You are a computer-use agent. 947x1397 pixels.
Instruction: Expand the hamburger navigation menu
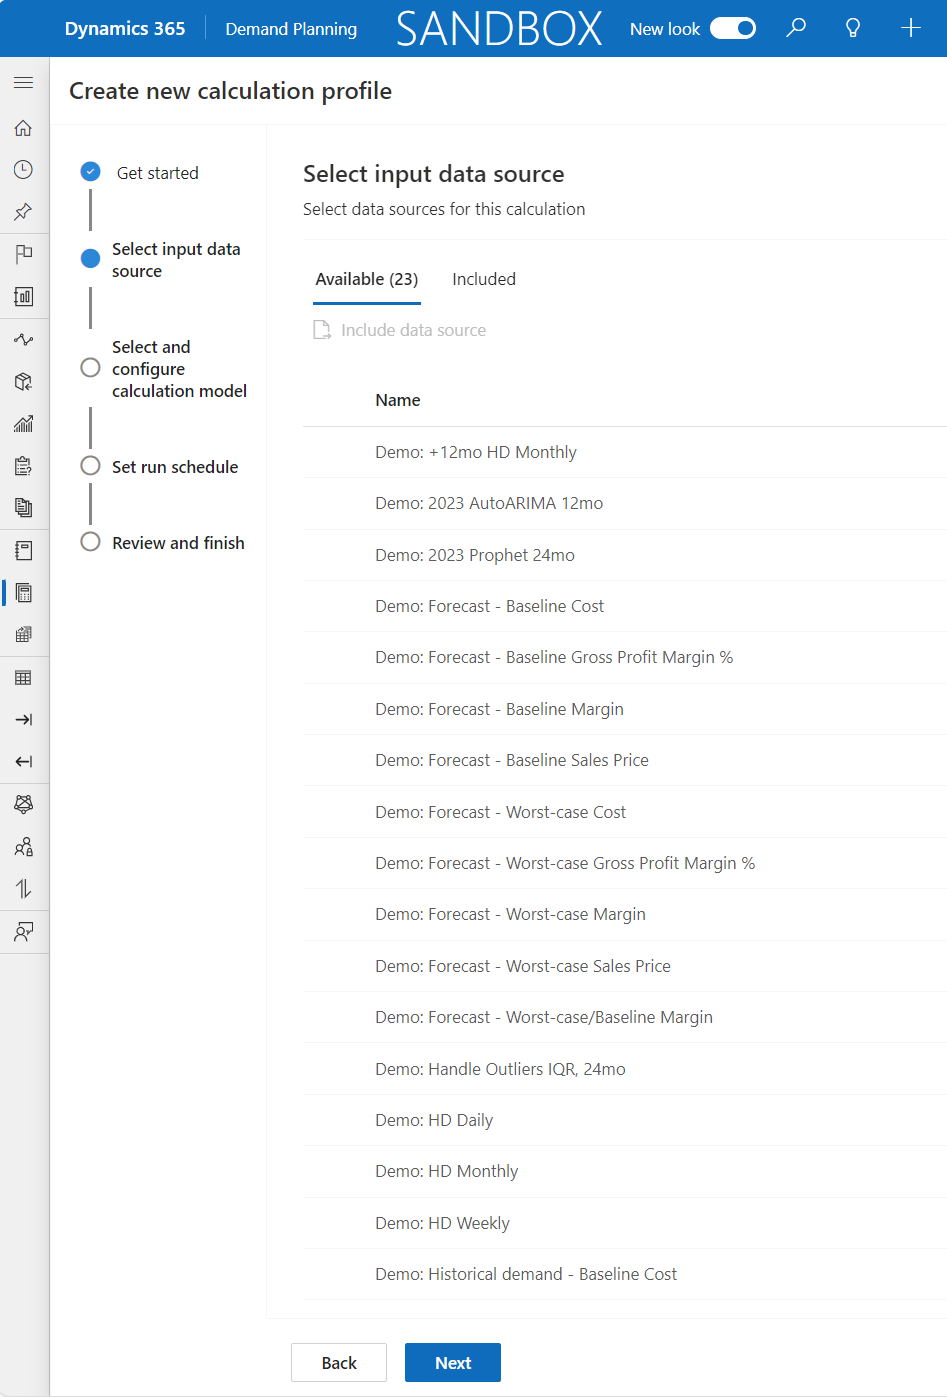pos(24,83)
